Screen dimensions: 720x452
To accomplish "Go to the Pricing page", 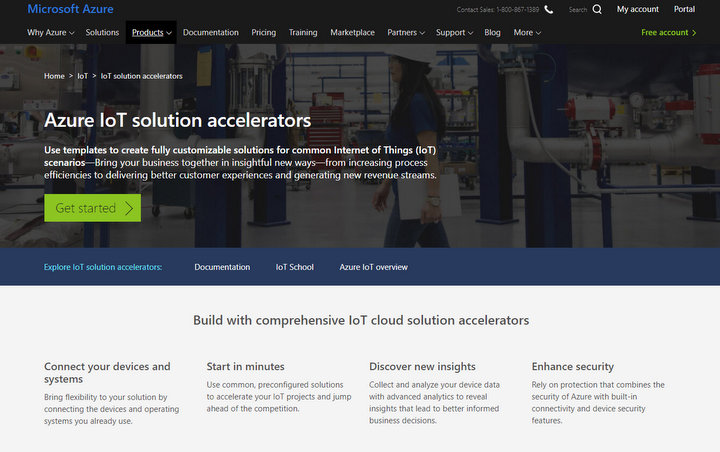I will pos(264,33).
